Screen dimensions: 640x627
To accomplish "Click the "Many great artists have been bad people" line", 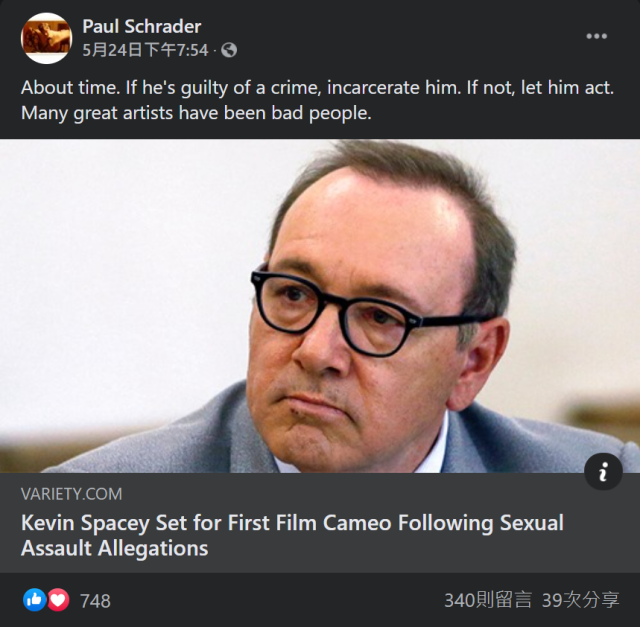I will pos(196,113).
